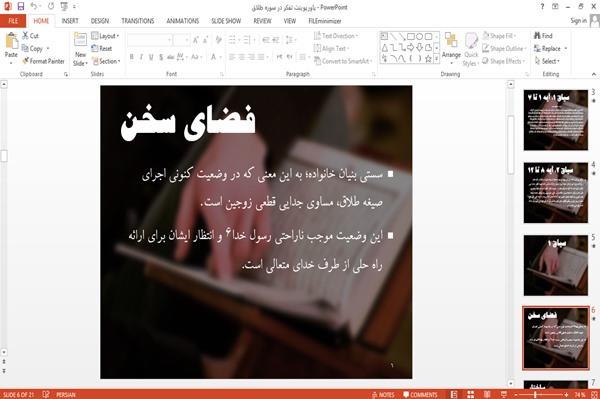Switch to Reading View icon
The height and width of the screenshot is (399, 600).
tap(487, 394)
